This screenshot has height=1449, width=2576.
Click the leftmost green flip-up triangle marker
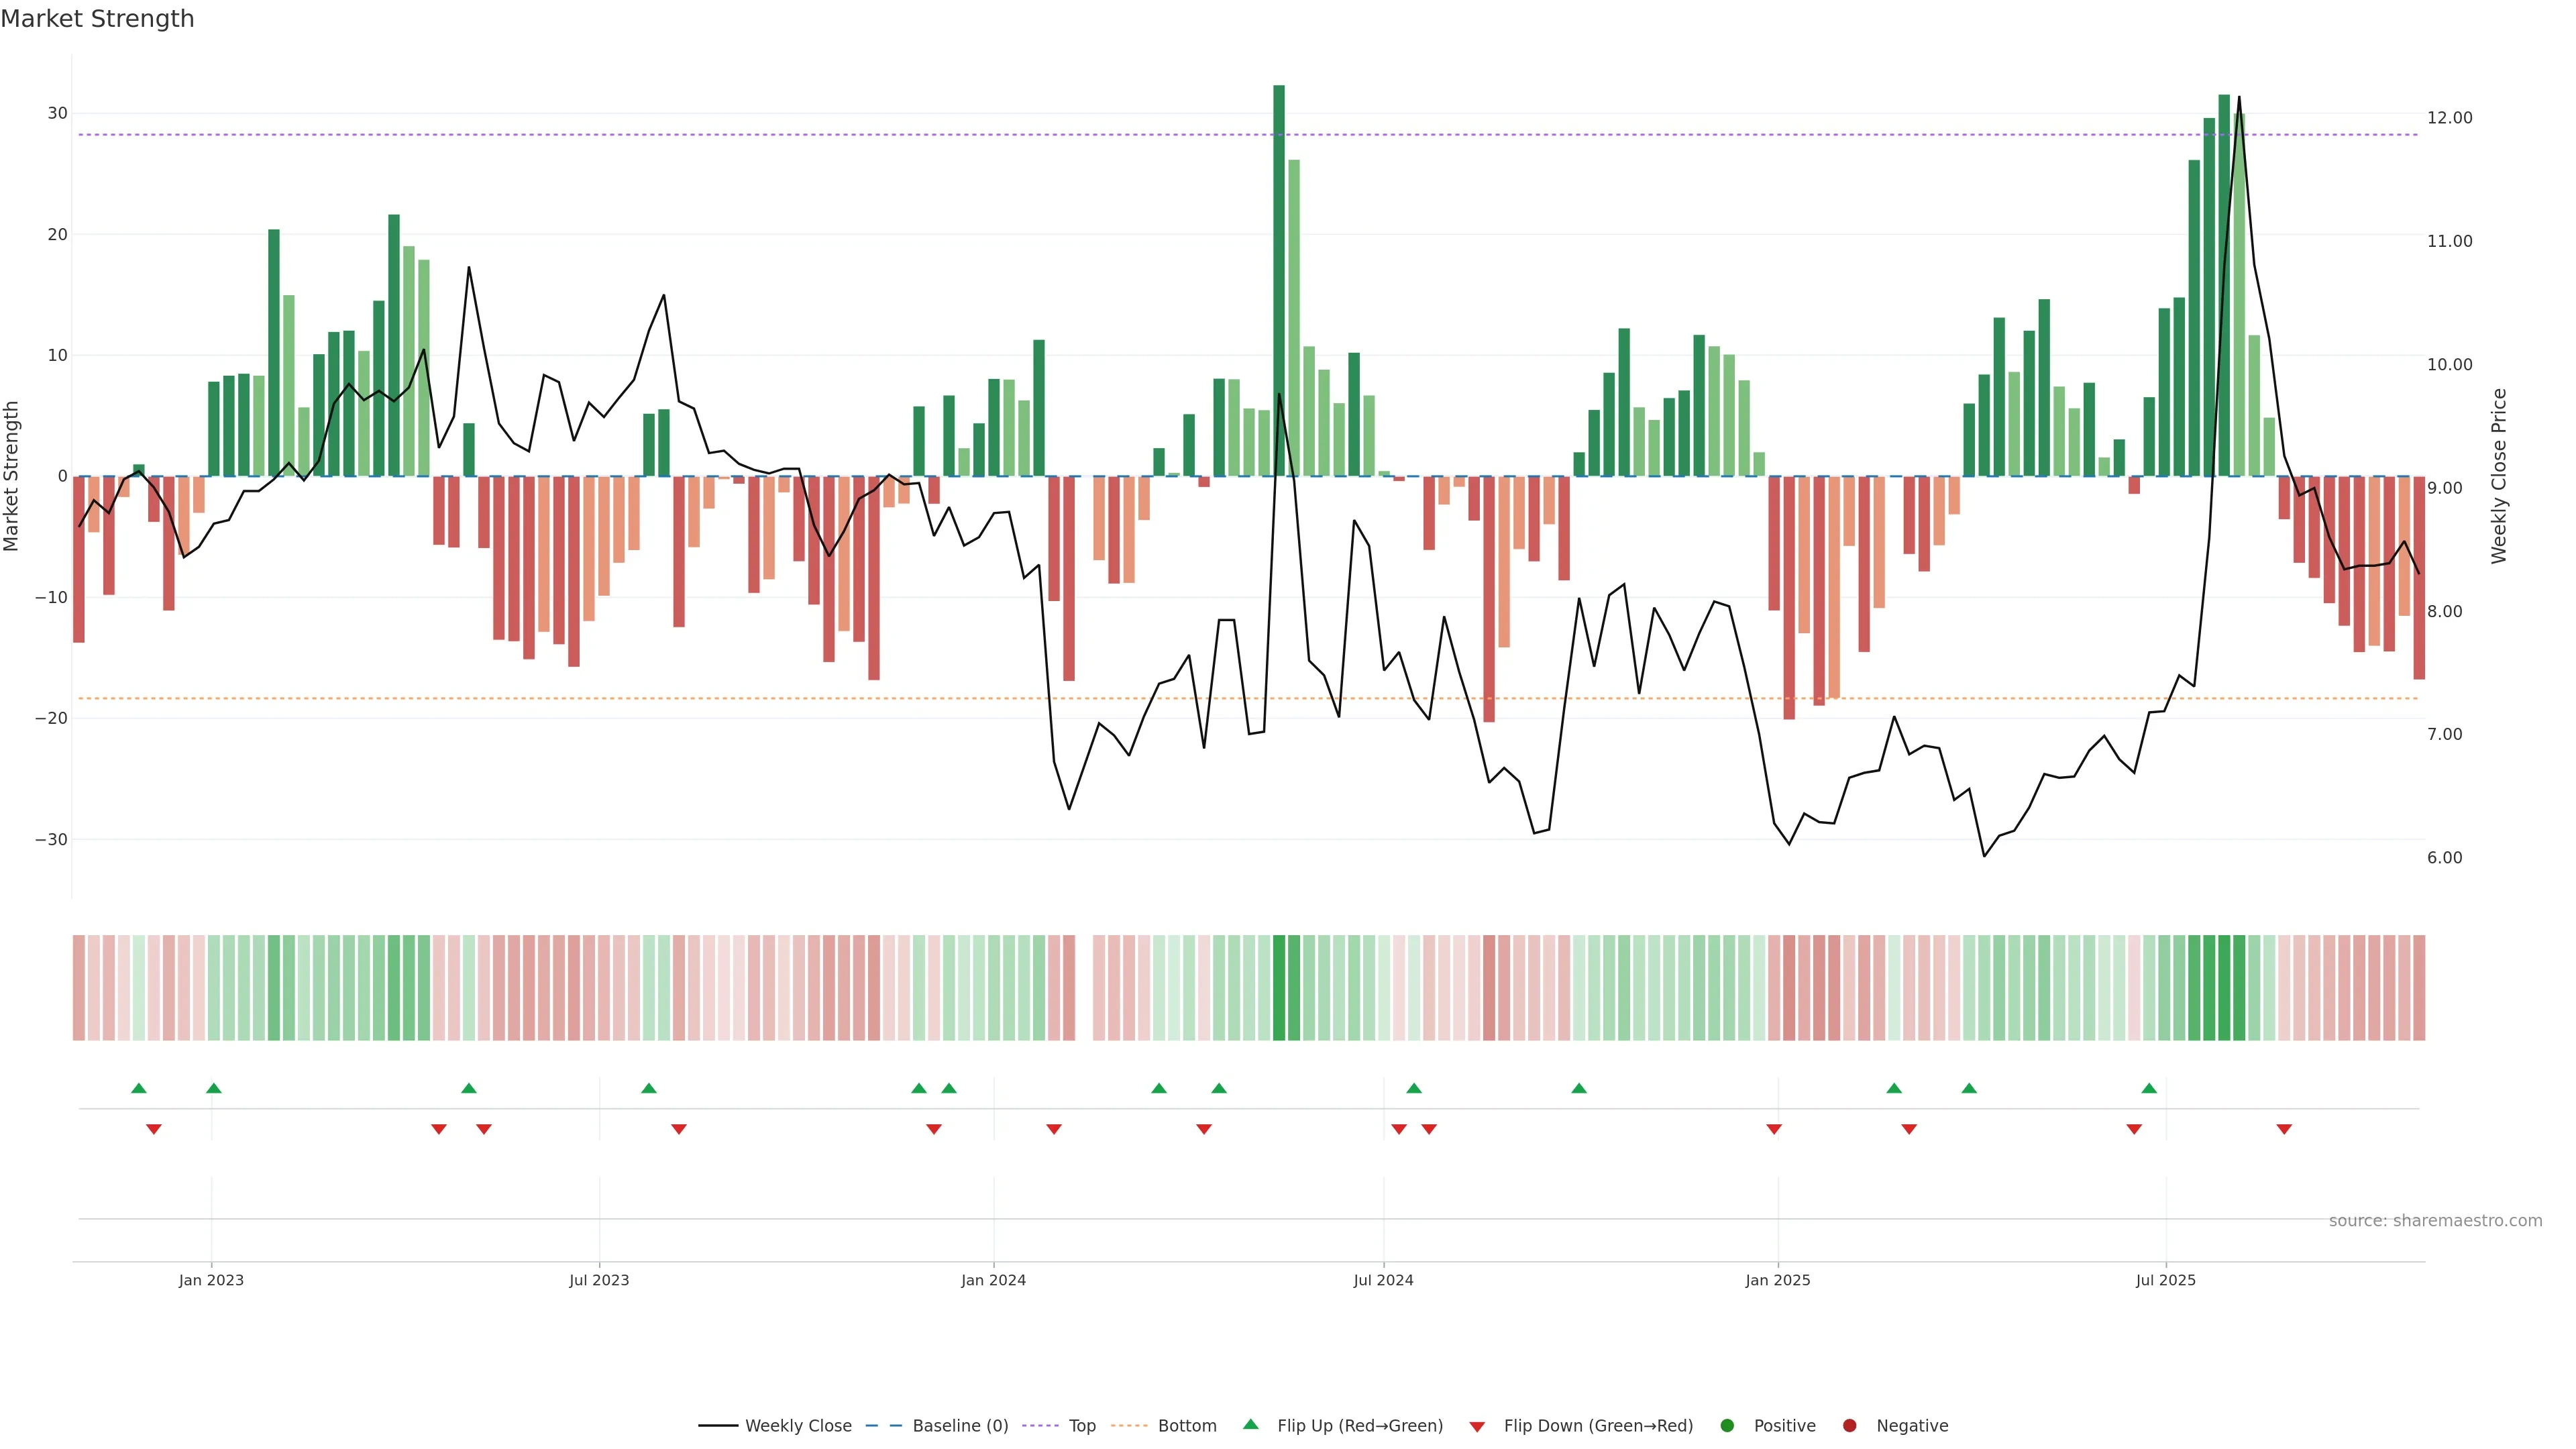(x=139, y=1088)
